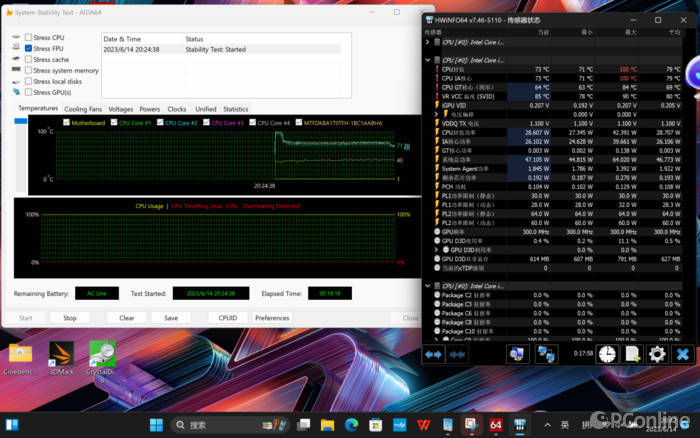The height and width of the screenshot is (438, 700).
Task: Click the HWiNFO monitor with magnifier icon
Action: [x=517, y=355]
